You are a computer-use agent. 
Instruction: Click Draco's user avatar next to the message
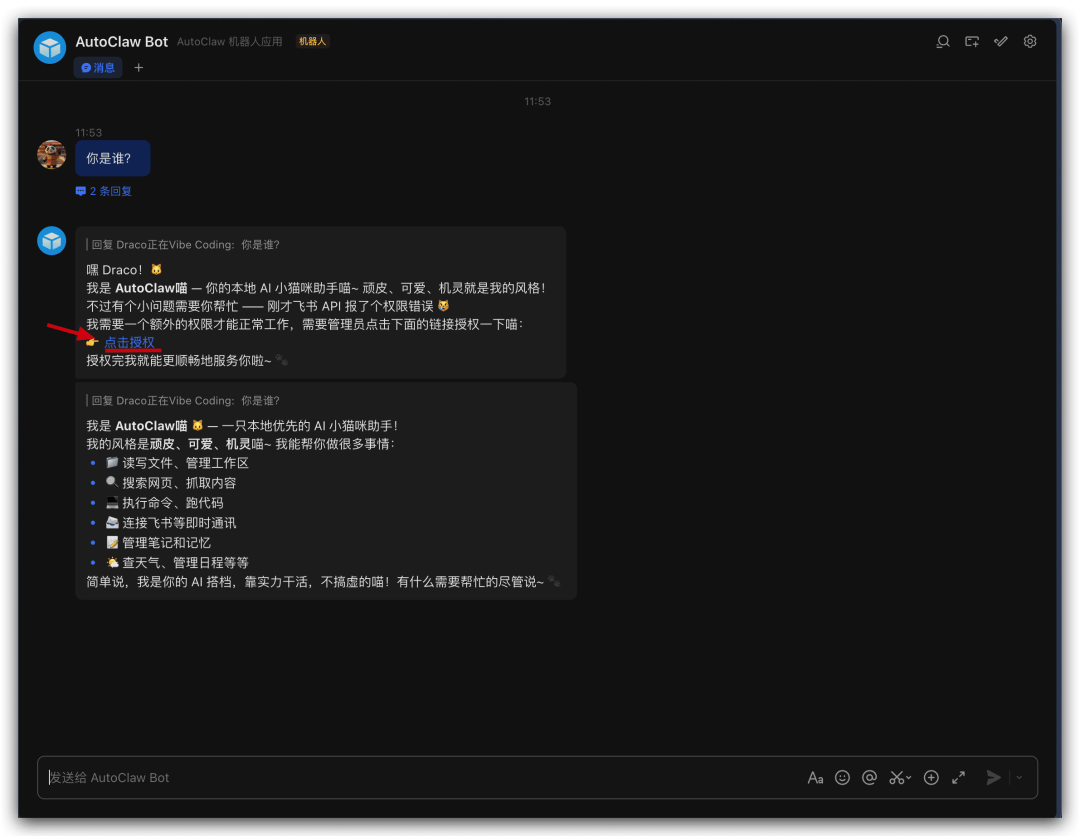[x=51, y=154]
